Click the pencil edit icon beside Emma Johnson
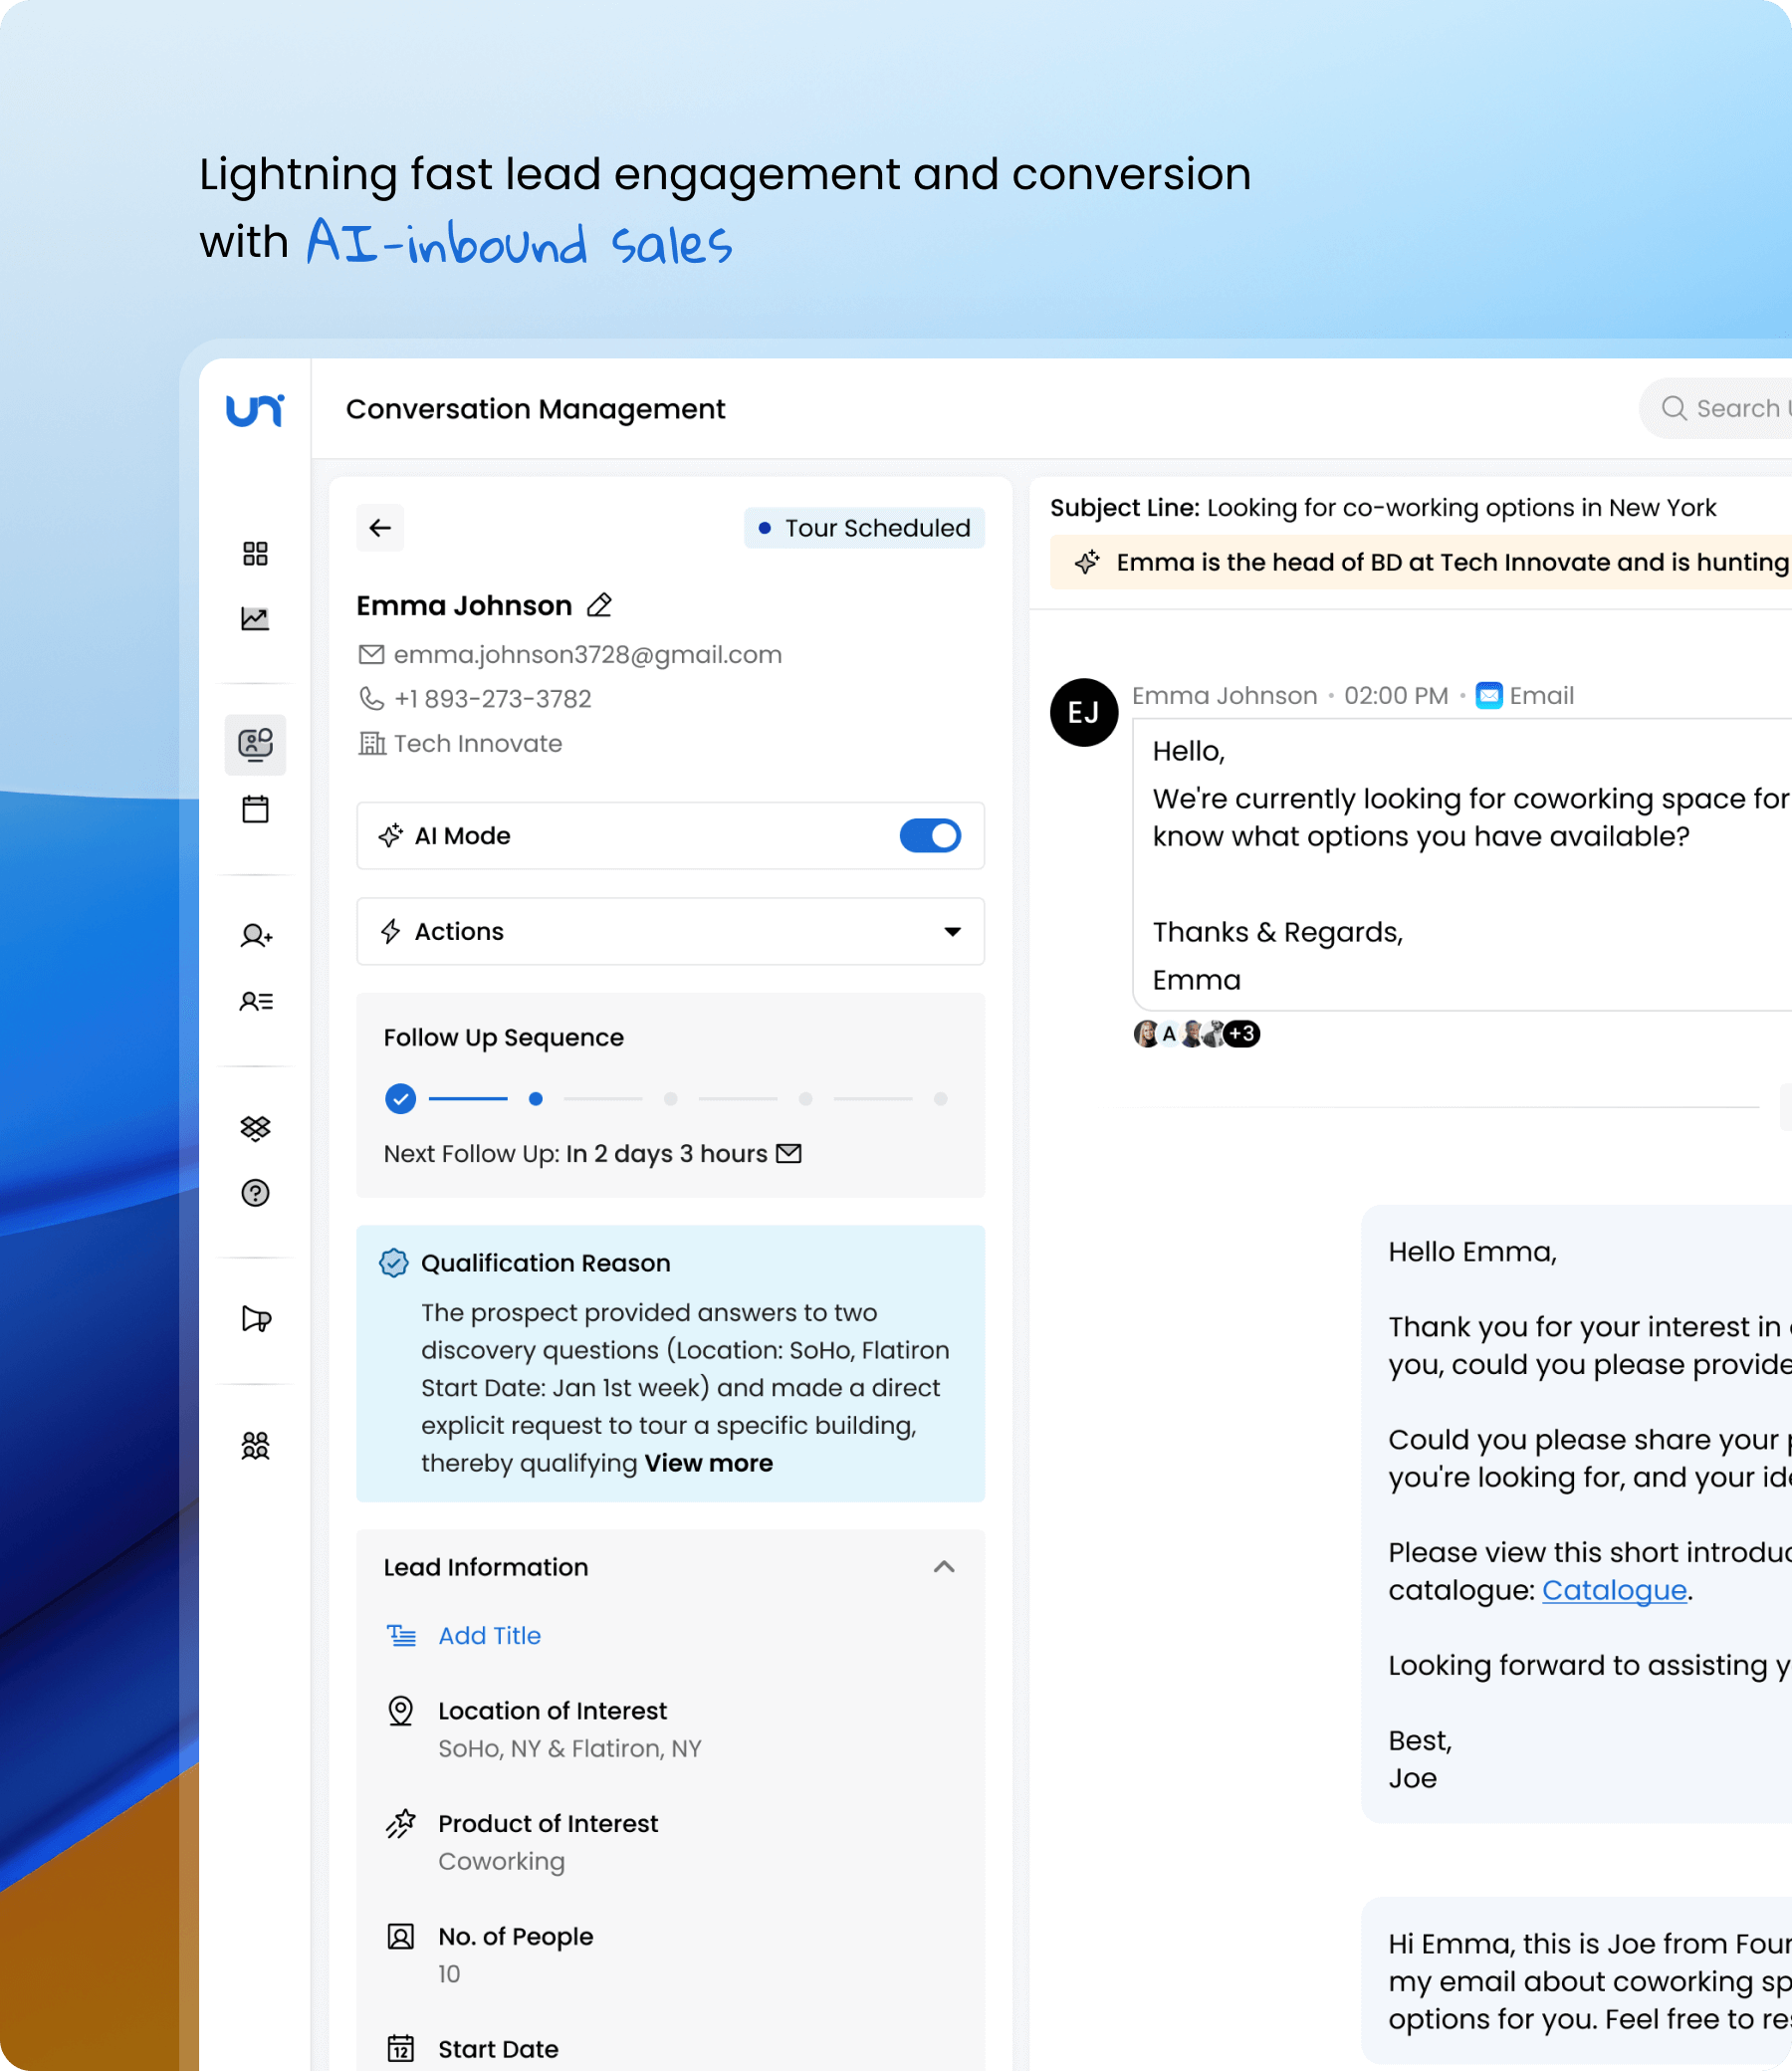 click(x=599, y=605)
